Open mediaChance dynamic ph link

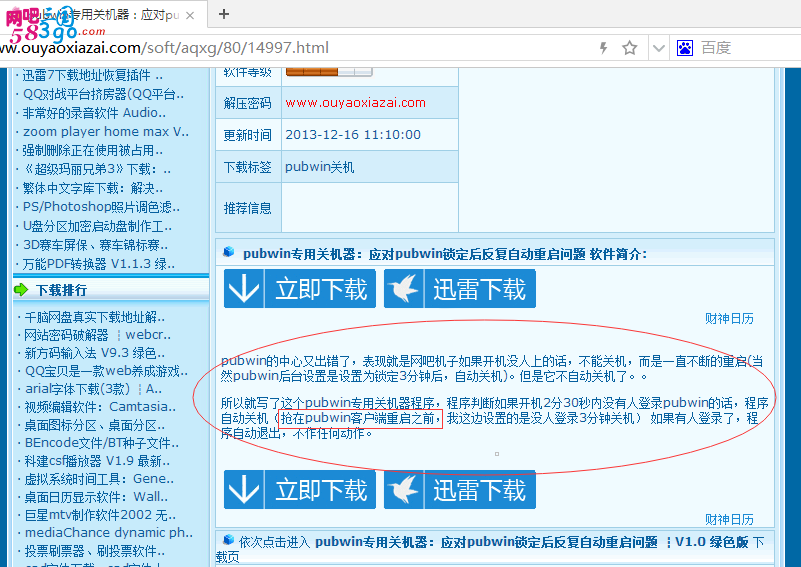(x=109, y=533)
